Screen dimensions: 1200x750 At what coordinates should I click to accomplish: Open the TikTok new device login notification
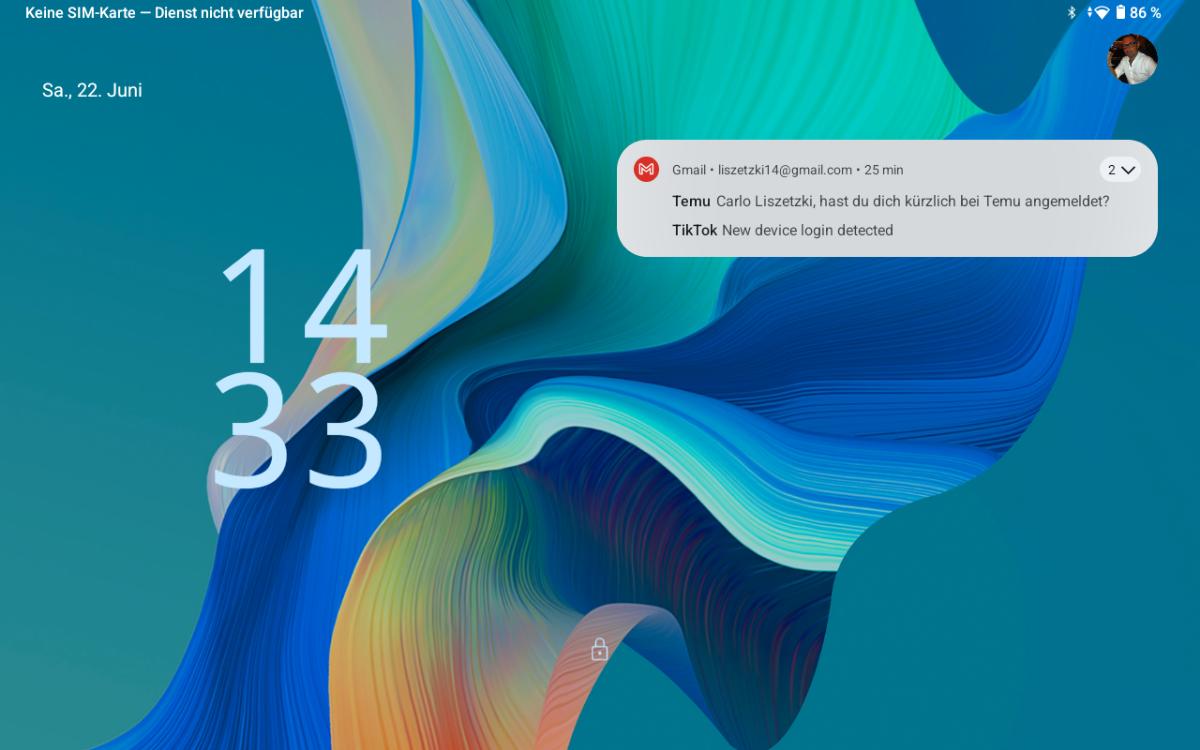pos(782,230)
